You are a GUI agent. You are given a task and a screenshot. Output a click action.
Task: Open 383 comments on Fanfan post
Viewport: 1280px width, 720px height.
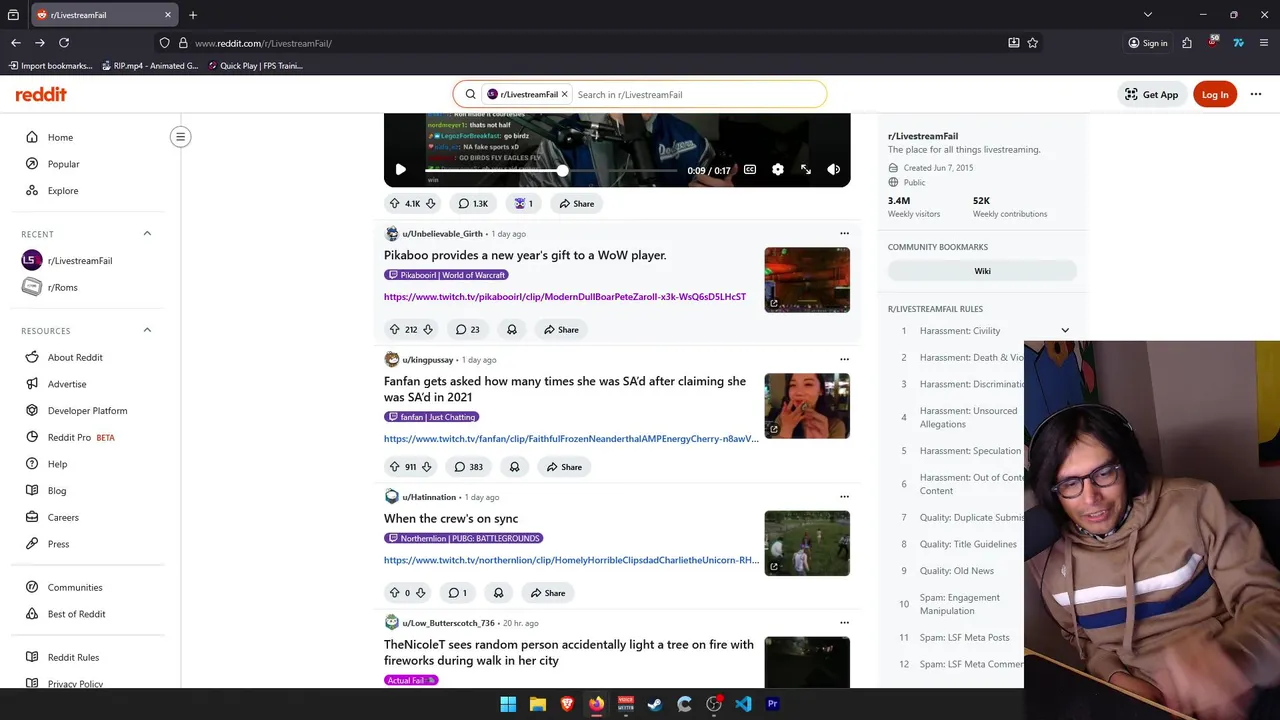(469, 467)
